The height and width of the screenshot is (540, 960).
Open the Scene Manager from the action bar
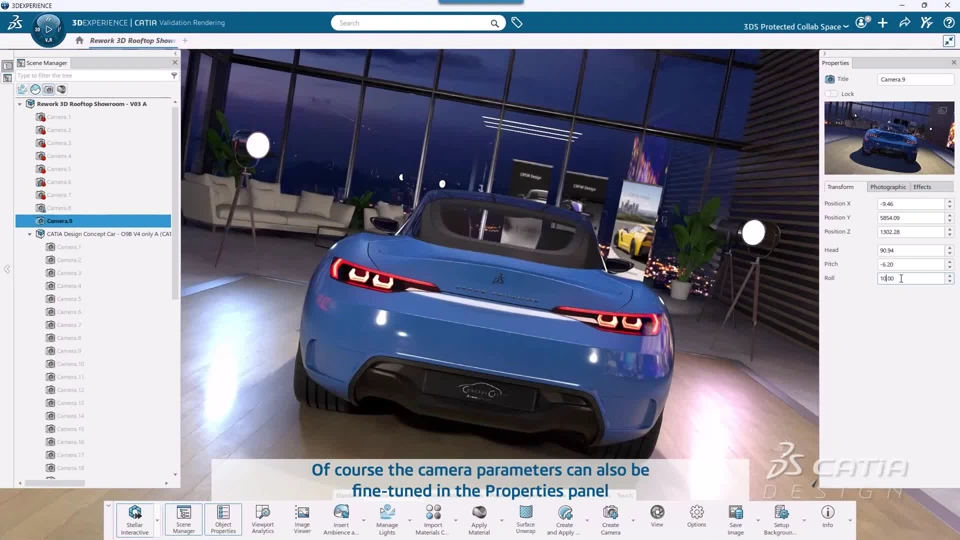point(184,519)
